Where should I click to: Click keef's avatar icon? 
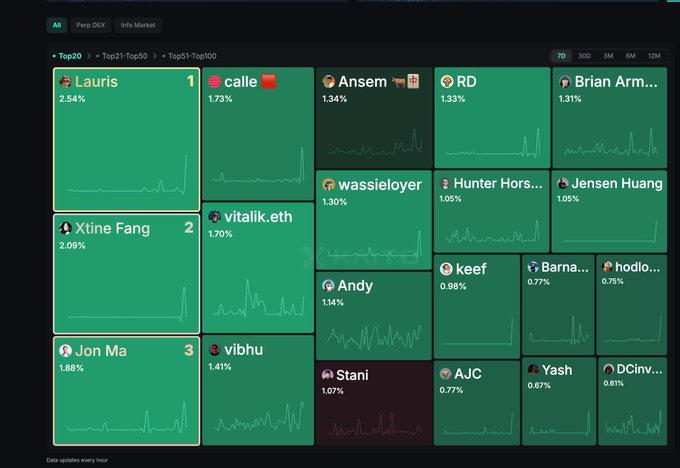(446, 269)
